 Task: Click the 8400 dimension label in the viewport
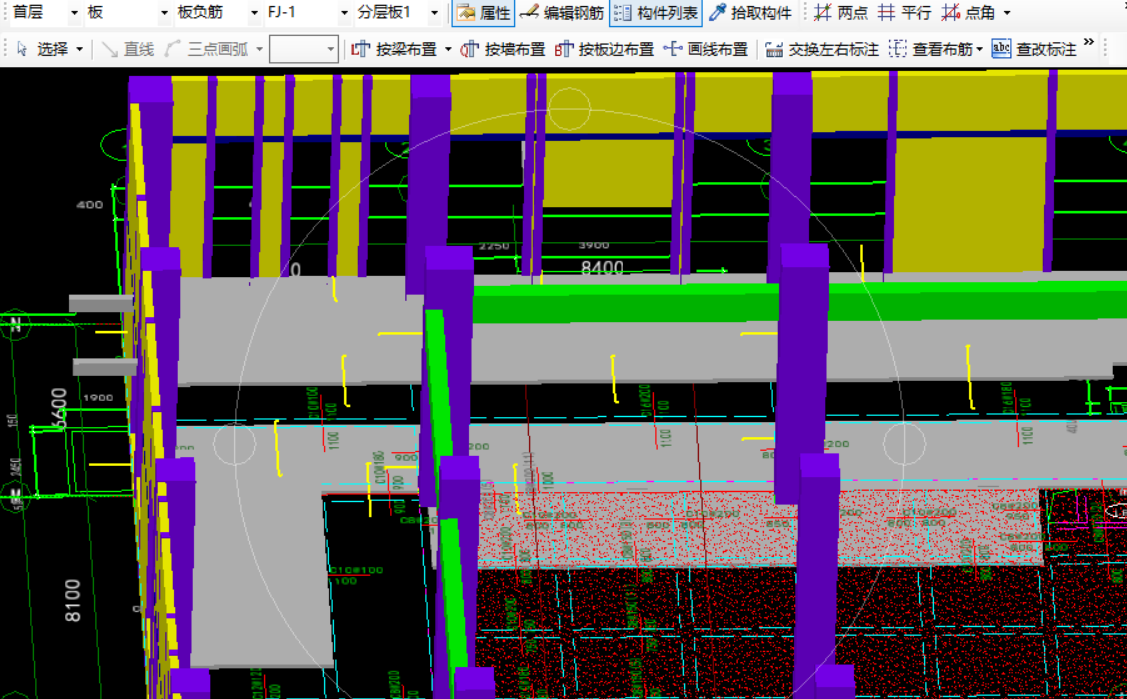pos(602,268)
